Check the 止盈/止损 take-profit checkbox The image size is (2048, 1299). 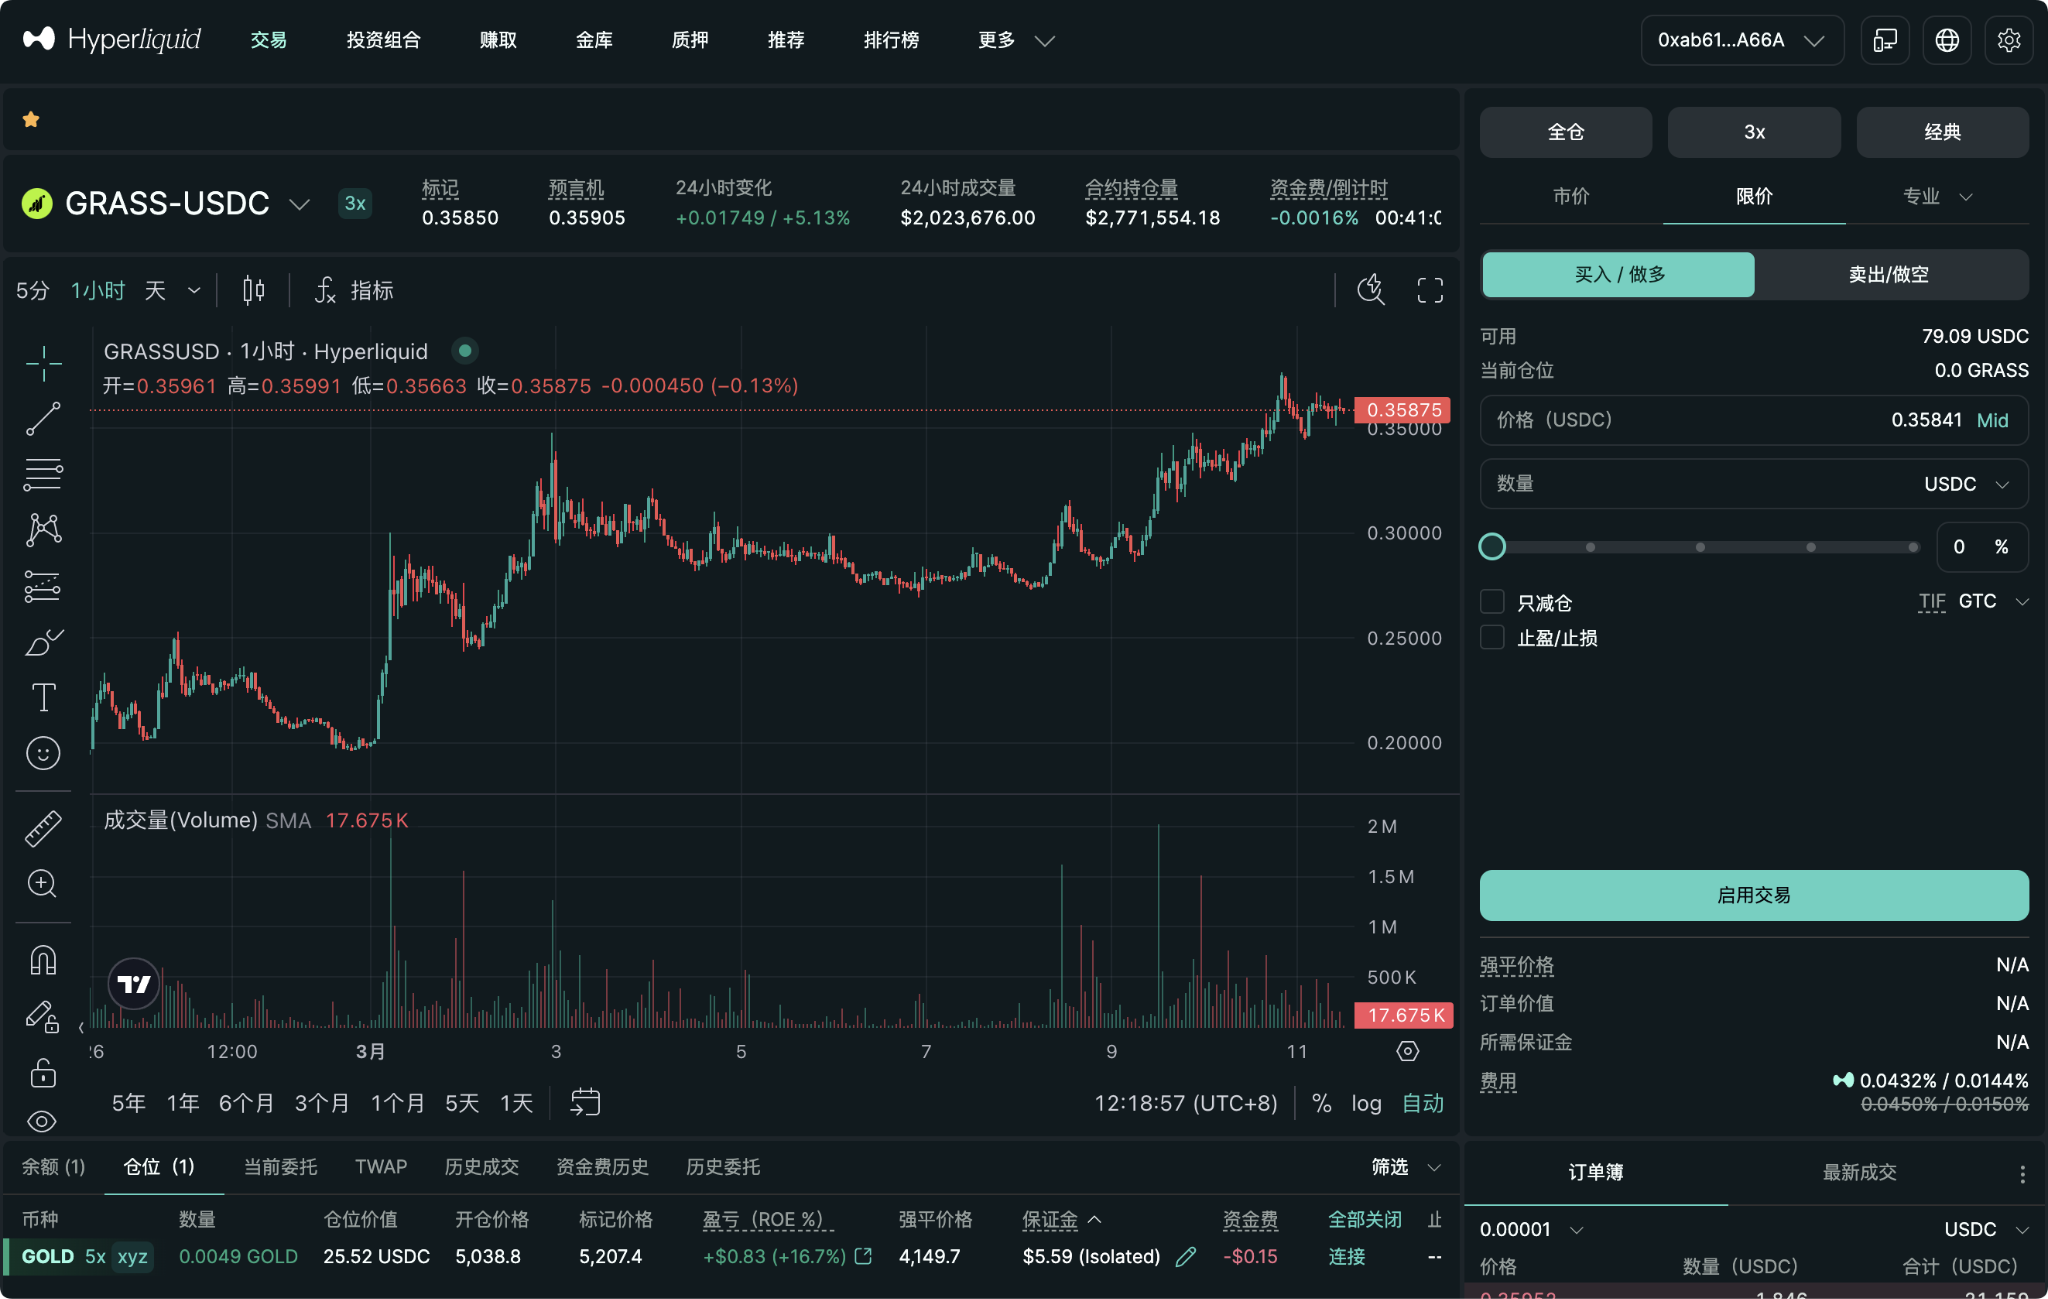tap(1492, 638)
